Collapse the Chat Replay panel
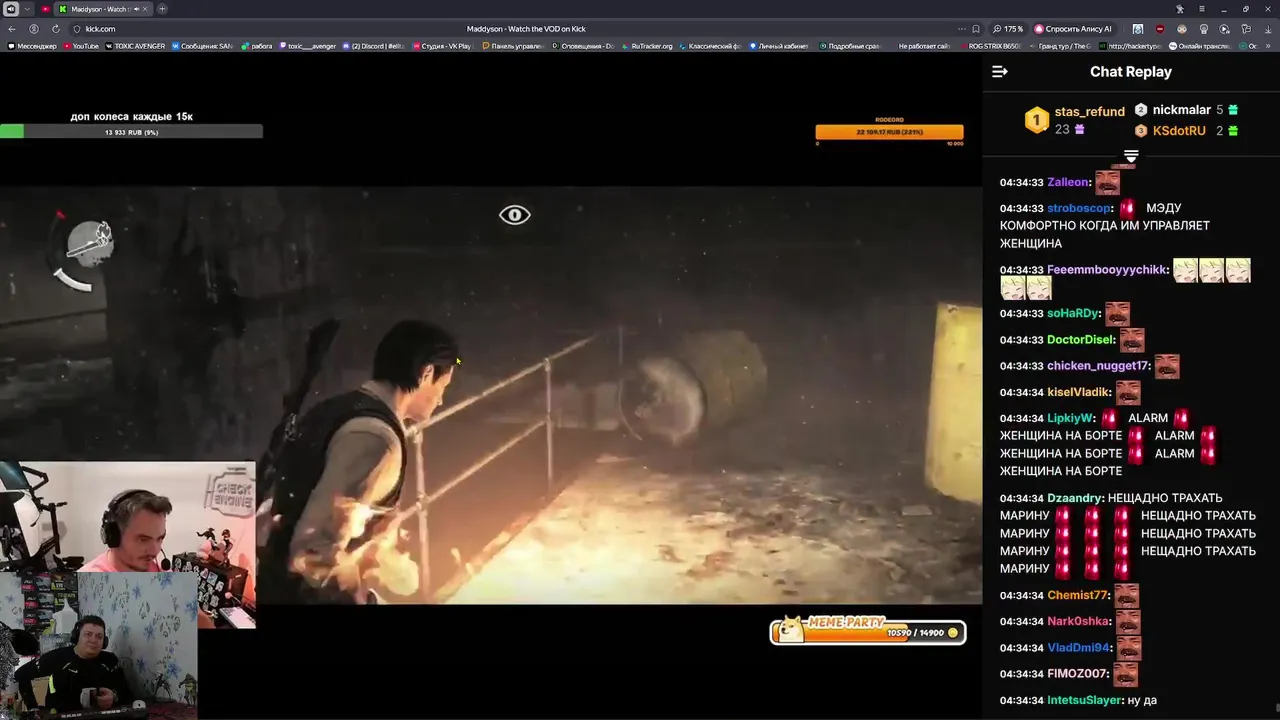This screenshot has height=720, width=1280. [999, 72]
